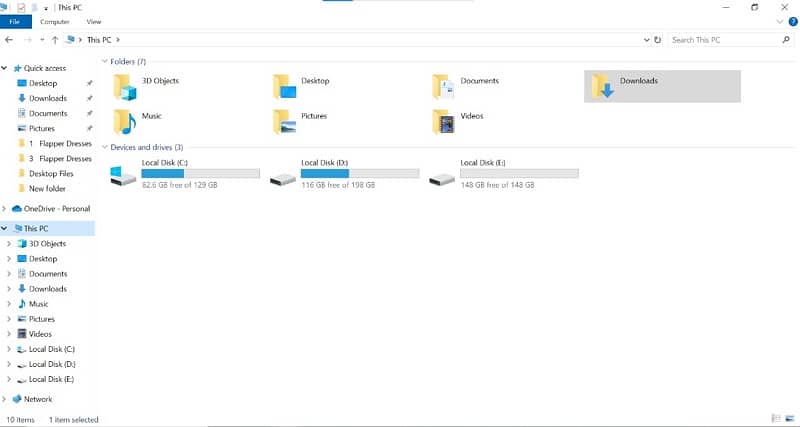This screenshot has height=427, width=800.
Task: Open the Music folder icon
Action: click(124, 122)
